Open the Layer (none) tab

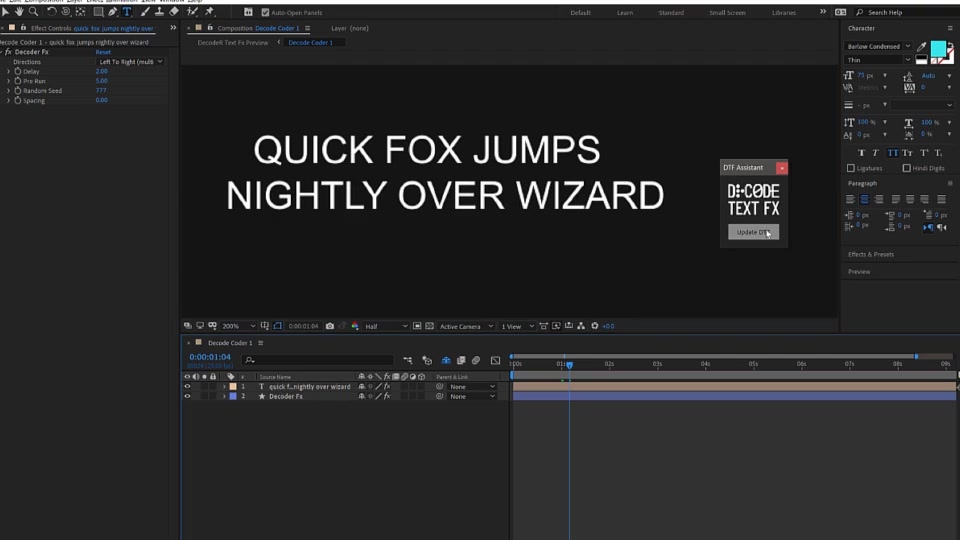350,28
